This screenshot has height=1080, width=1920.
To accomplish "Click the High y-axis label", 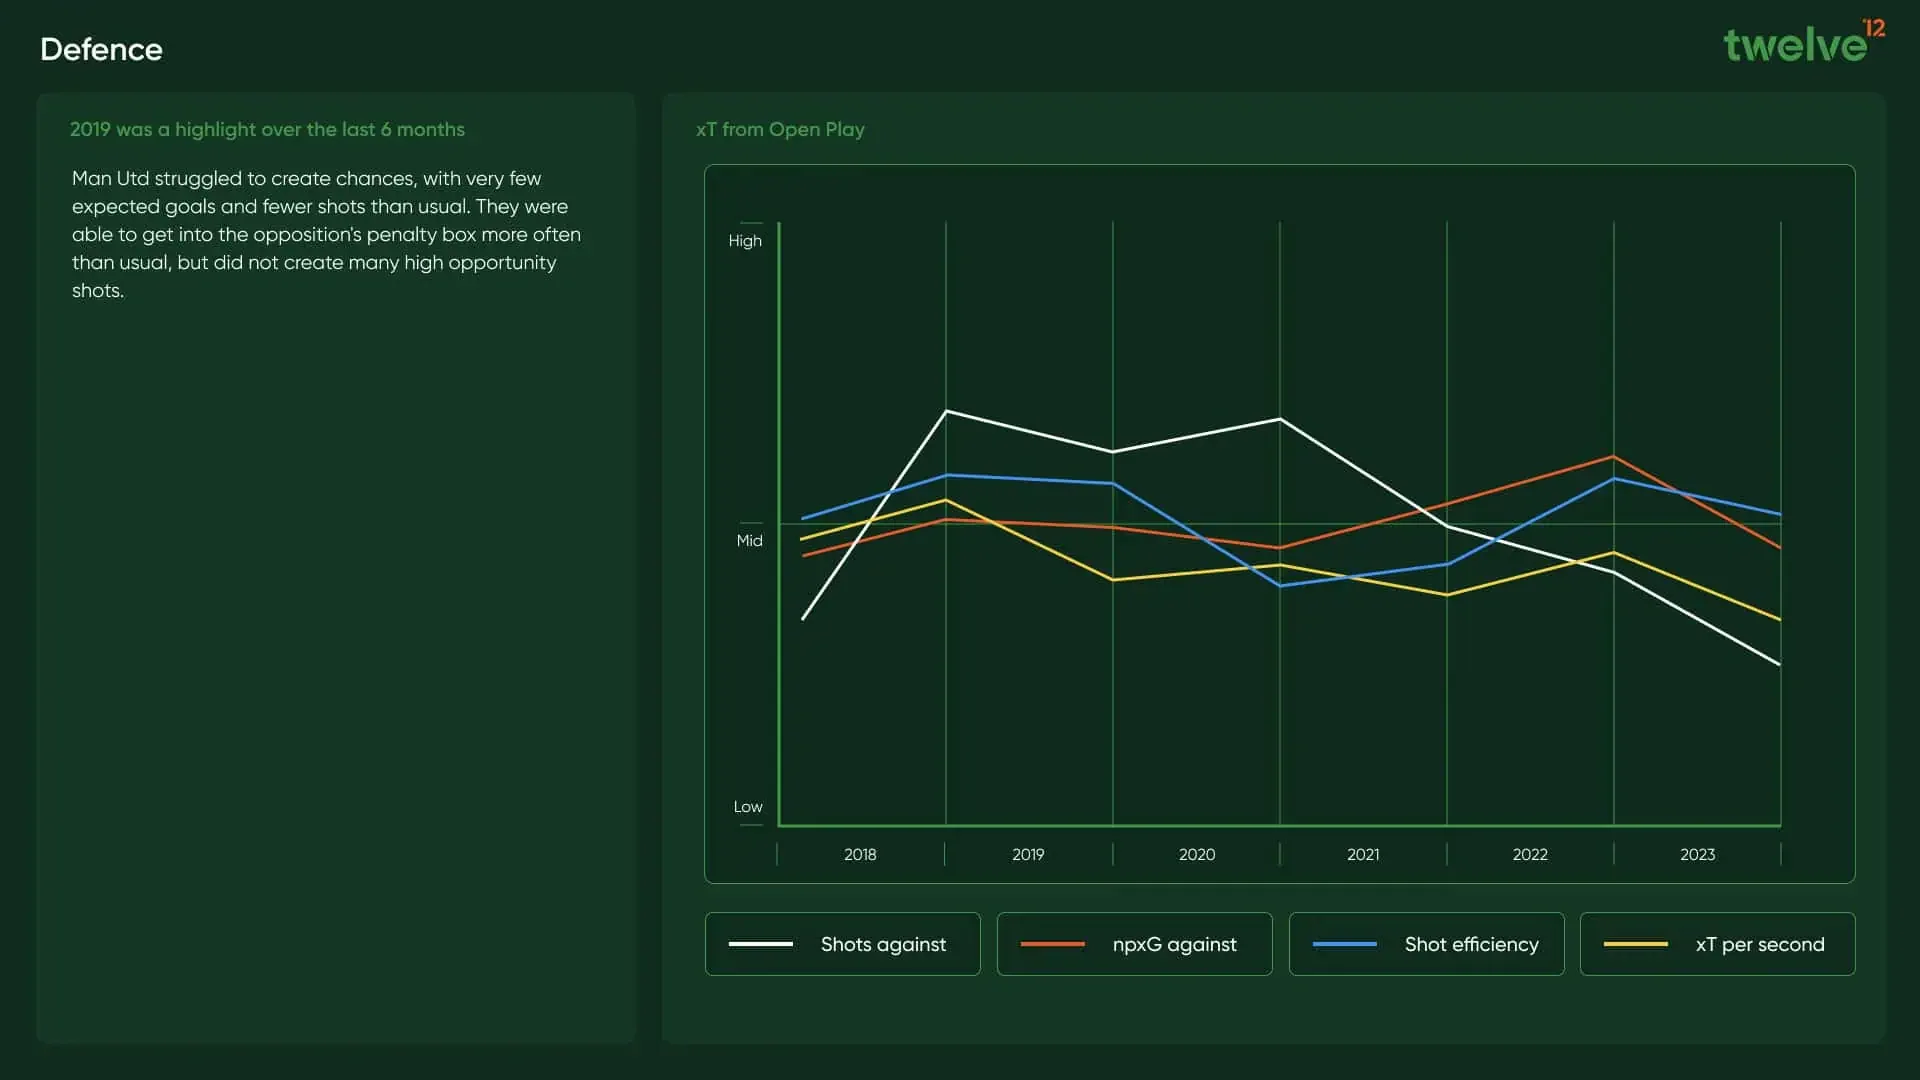I will pos(745,241).
